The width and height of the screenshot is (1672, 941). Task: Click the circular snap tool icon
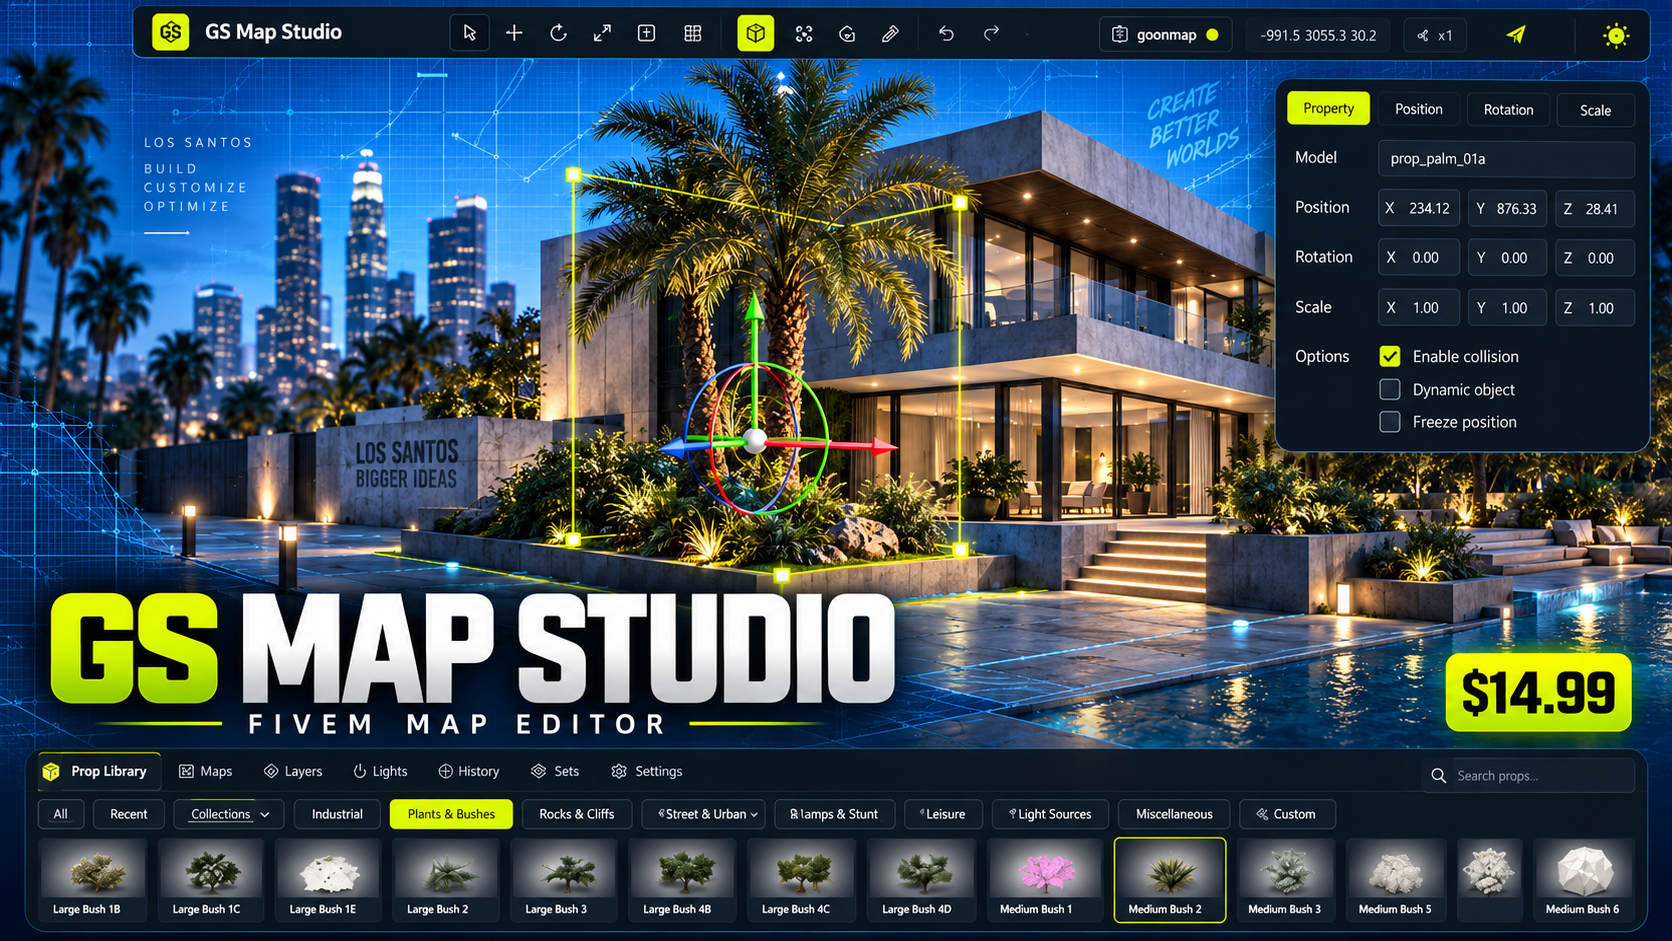847,34
